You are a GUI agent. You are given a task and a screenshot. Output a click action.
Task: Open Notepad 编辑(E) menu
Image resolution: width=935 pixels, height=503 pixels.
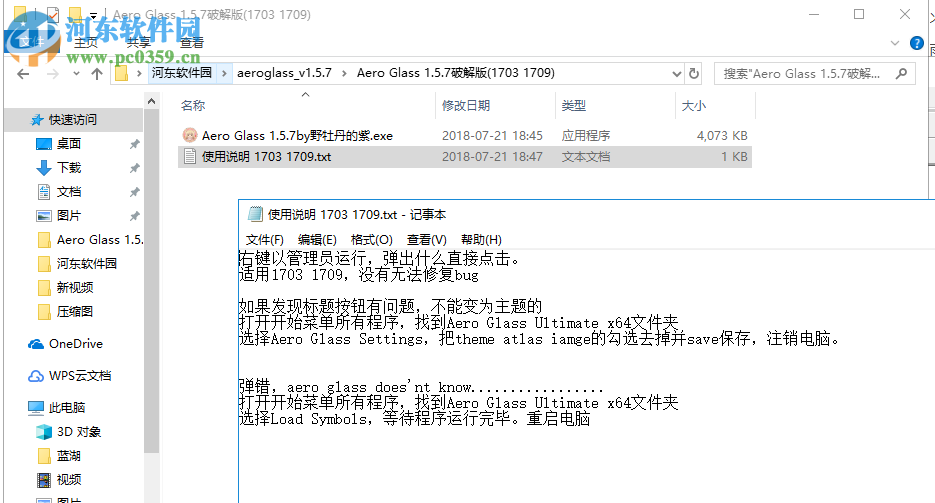[317, 240]
